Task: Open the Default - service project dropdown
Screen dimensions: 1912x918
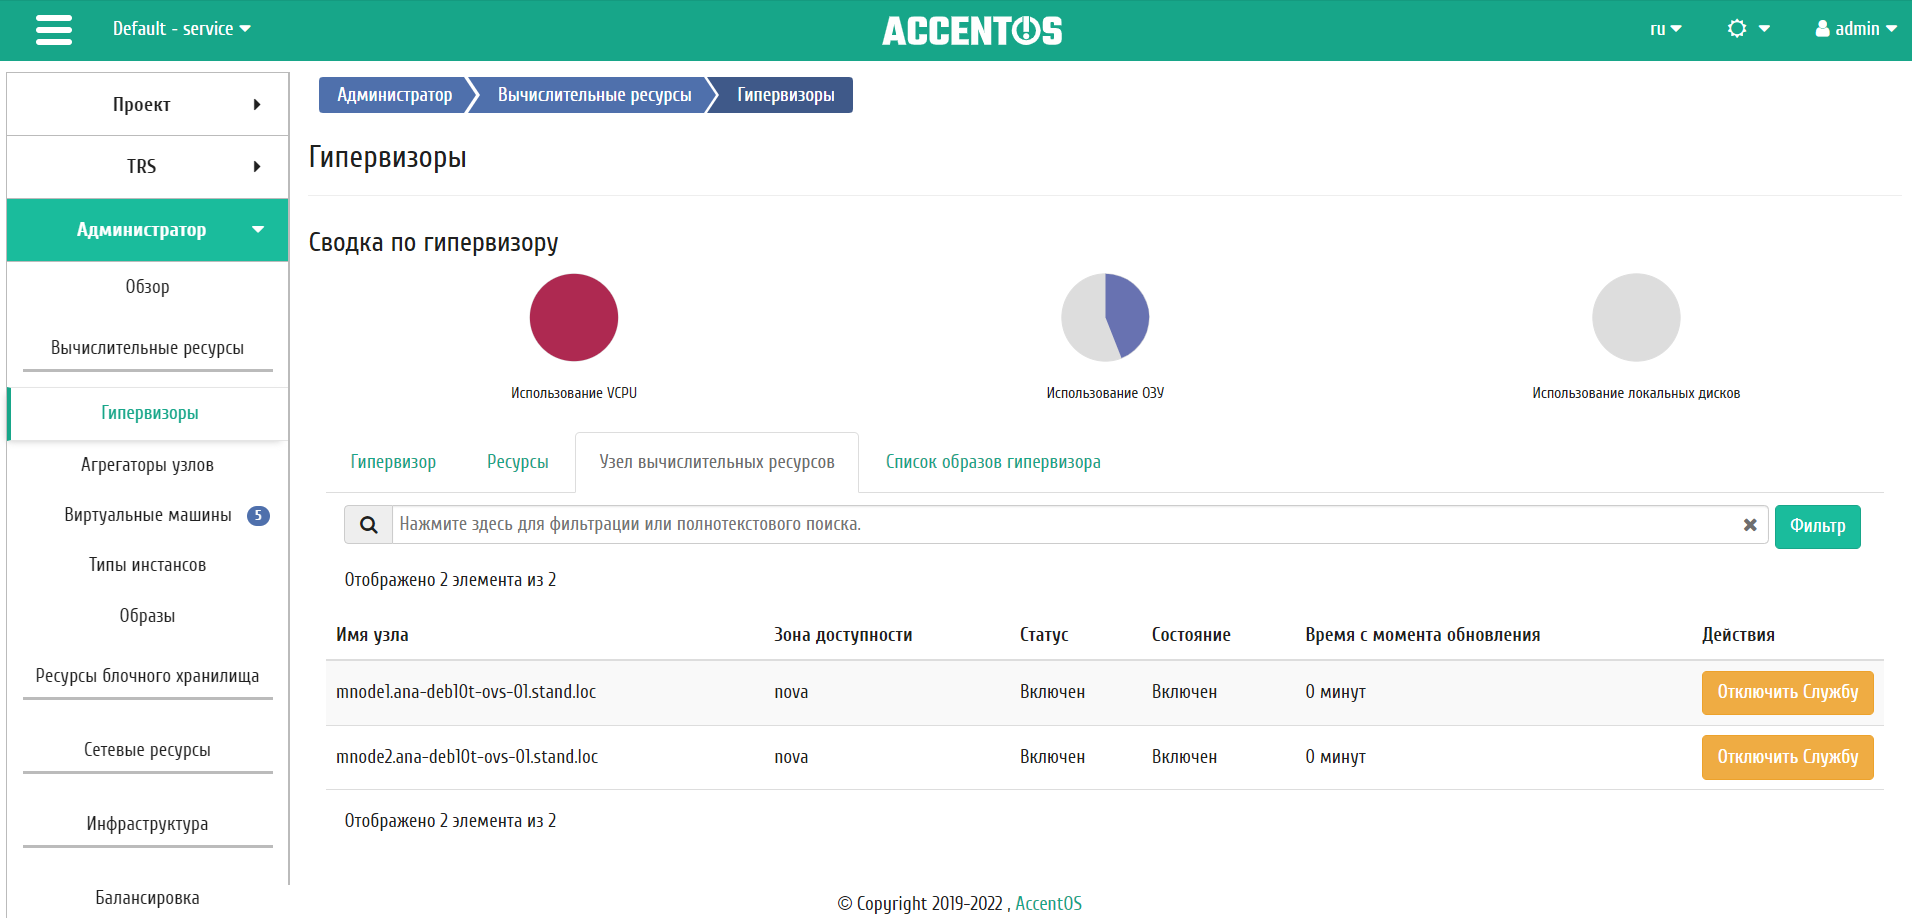Action: (x=181, y=29)
